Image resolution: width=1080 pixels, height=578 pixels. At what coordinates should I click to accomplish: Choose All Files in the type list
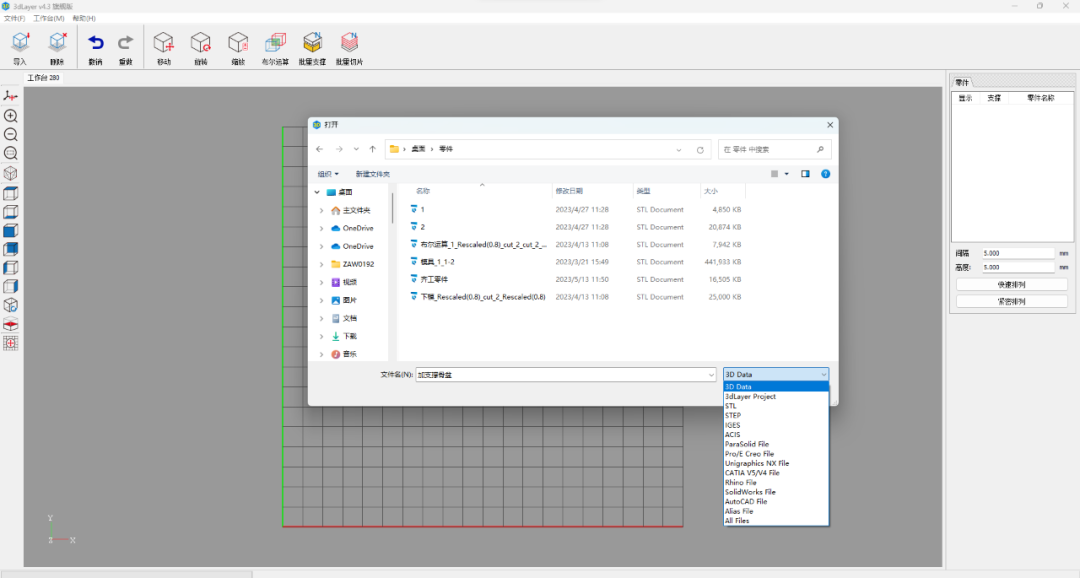pos(776,521)
